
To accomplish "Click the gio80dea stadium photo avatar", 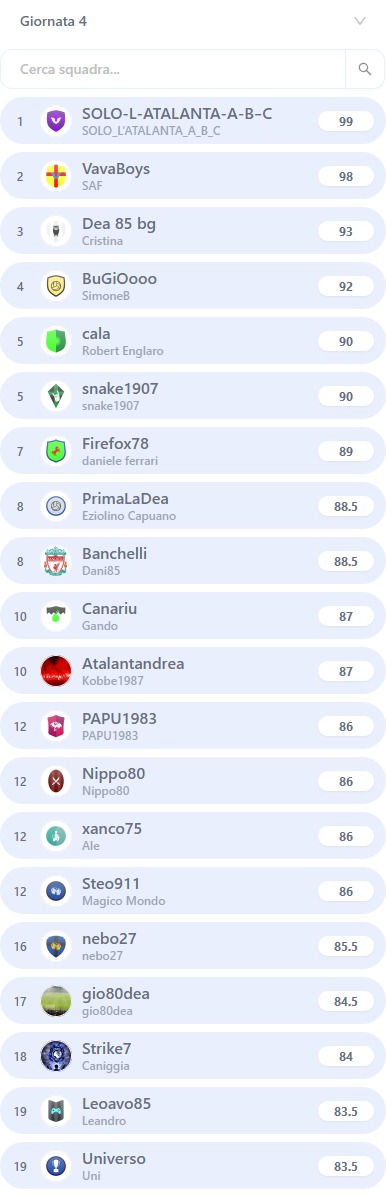I will click(56, 1001).
